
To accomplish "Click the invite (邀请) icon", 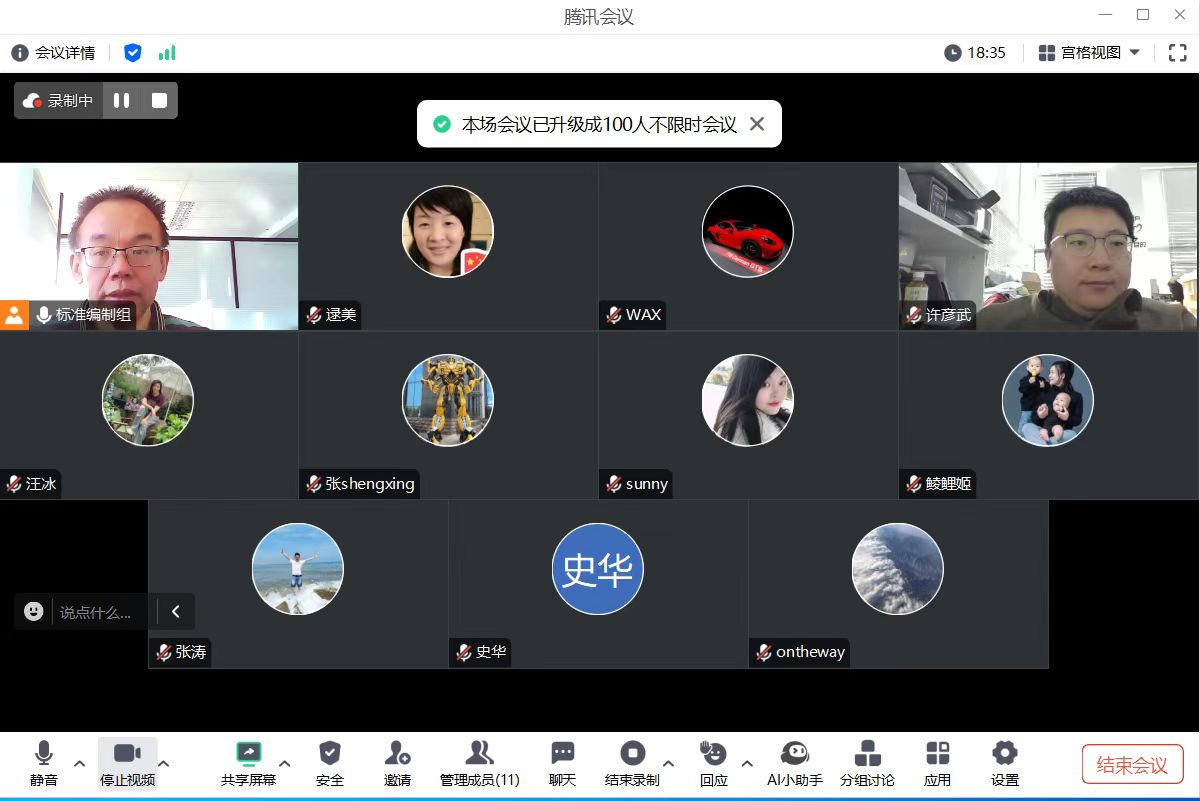I will click(397, 754).
